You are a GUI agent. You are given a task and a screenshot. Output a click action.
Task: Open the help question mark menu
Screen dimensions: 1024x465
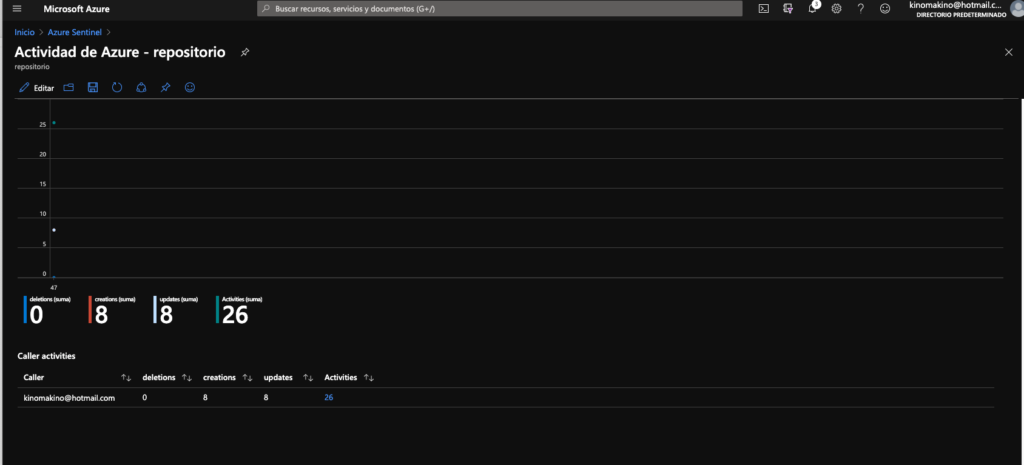(x=860, y=8)
